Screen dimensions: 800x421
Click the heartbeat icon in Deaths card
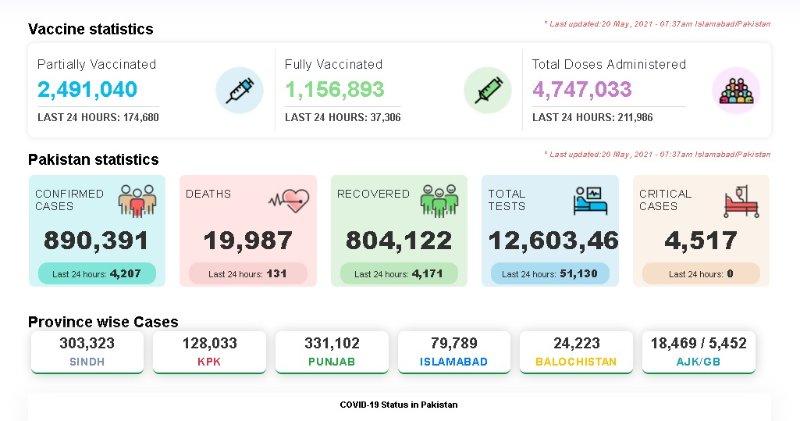pos(287,198)
